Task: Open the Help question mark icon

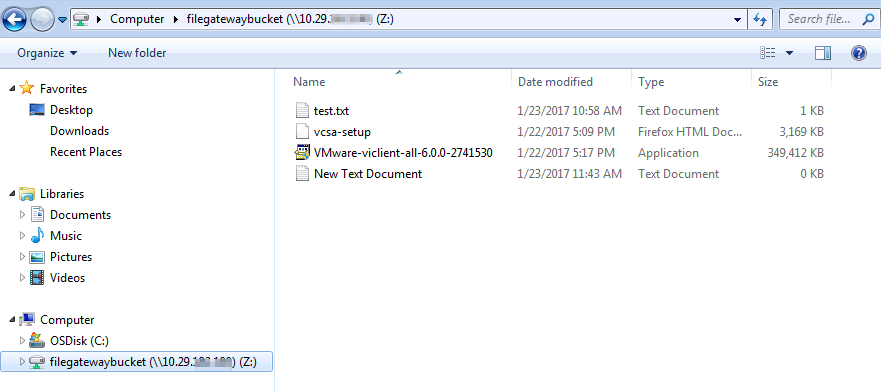Action: point(858,53)
